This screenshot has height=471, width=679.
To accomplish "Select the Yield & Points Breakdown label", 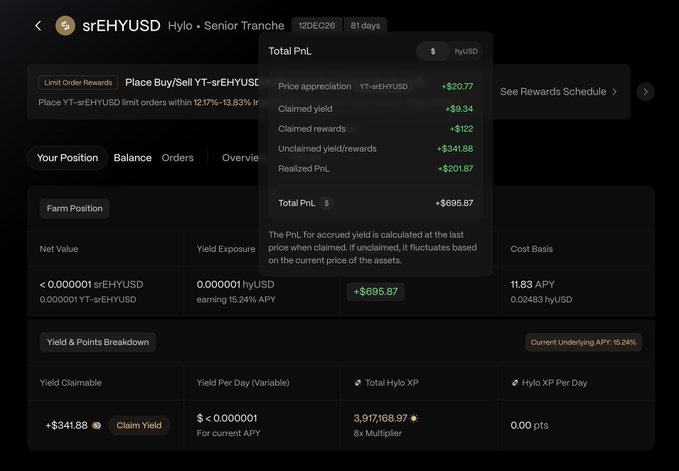I will coord(98,342).
